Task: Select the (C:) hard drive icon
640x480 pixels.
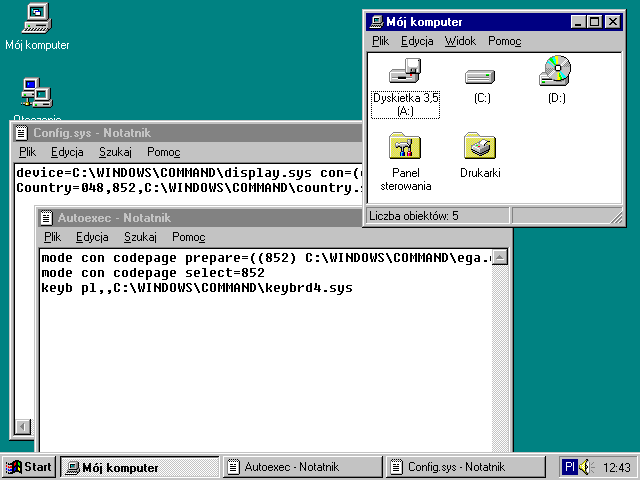Action: point(480,76)
